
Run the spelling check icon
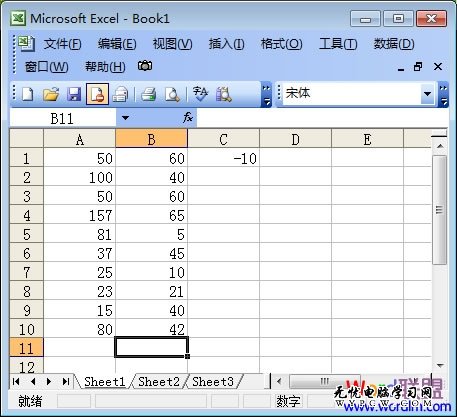pyautogui.click(x=200, y=94)
